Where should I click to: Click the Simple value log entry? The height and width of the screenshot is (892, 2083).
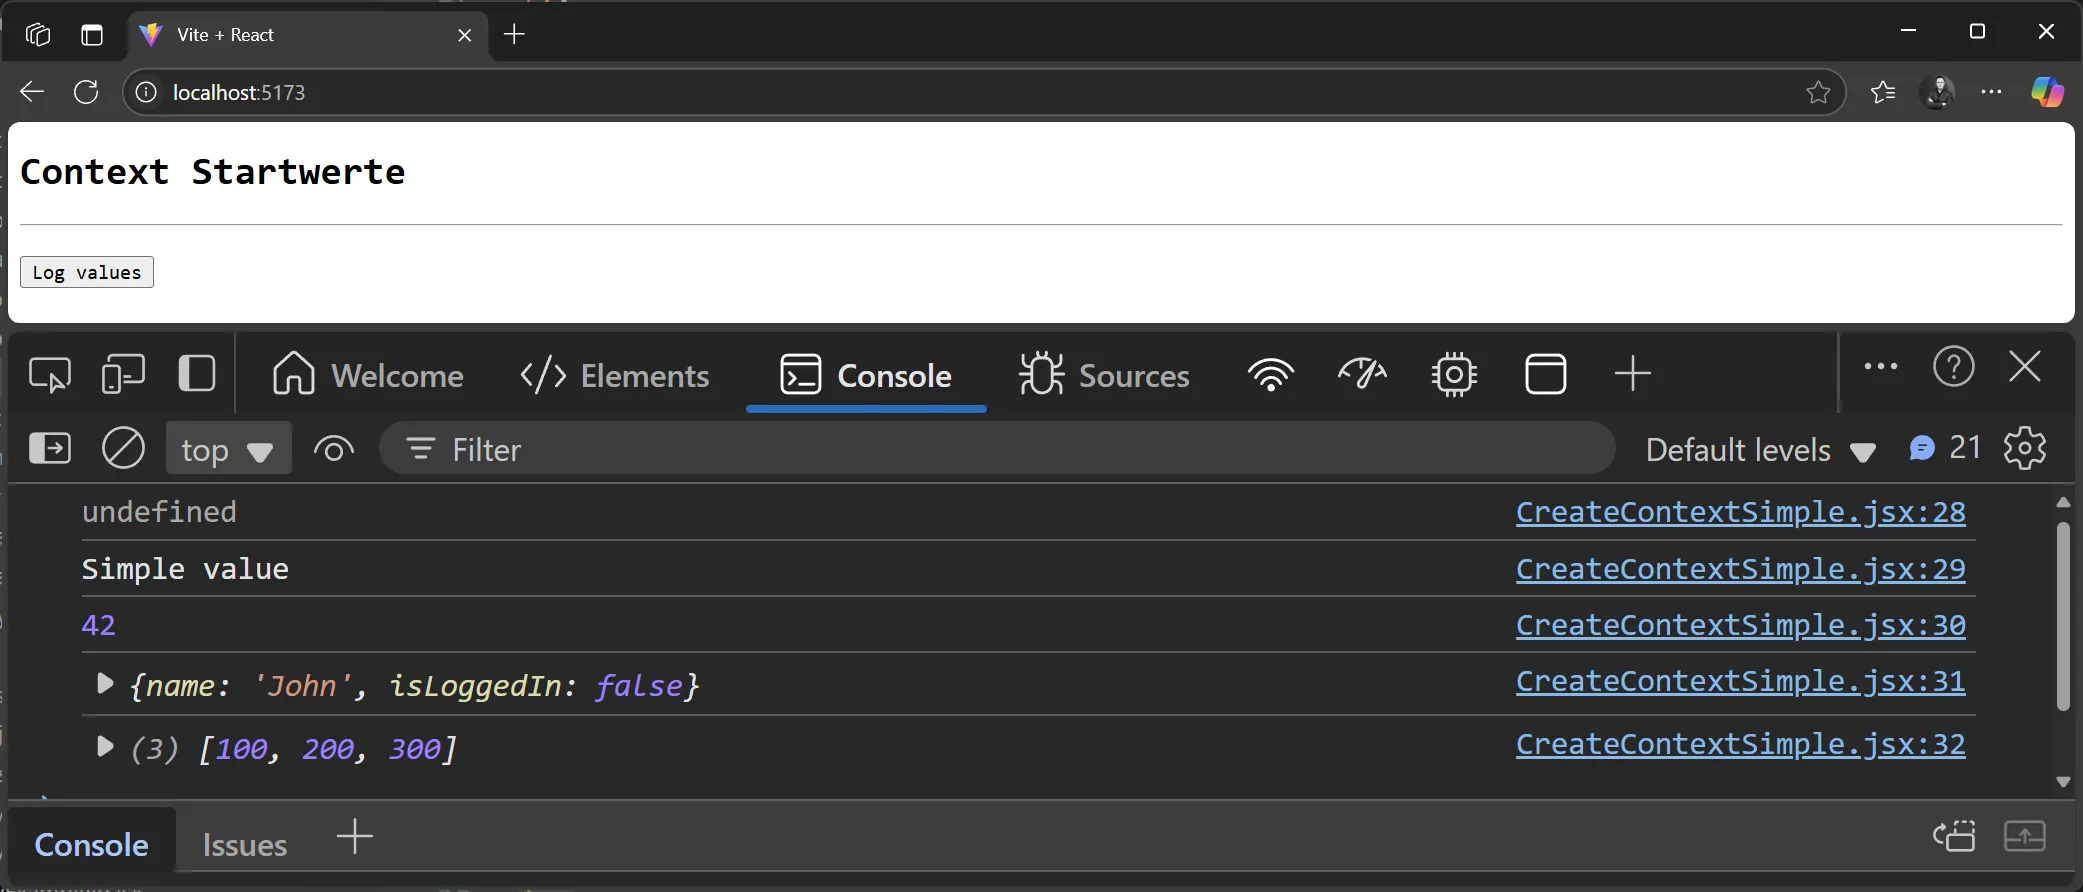tap(185, 569)
